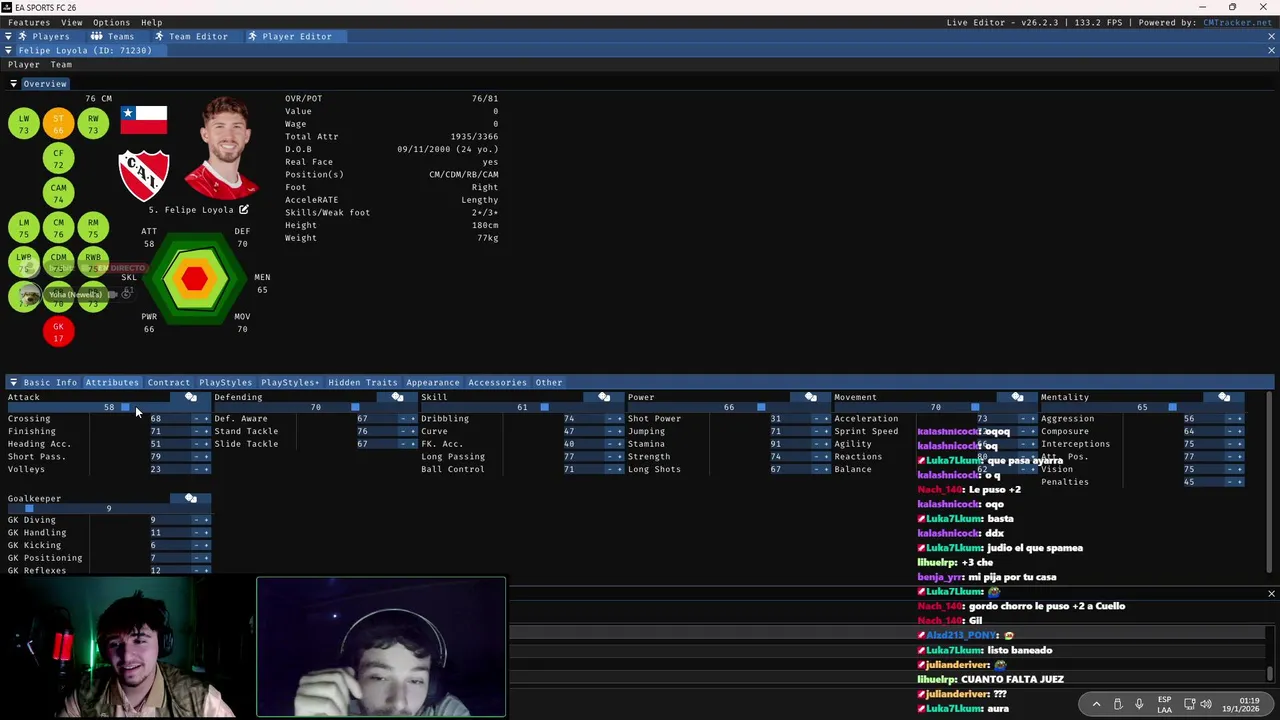The height and width of the screenshot is (720, 1280).
Task: Open the View menu
Action: click(x=72, y=22)
